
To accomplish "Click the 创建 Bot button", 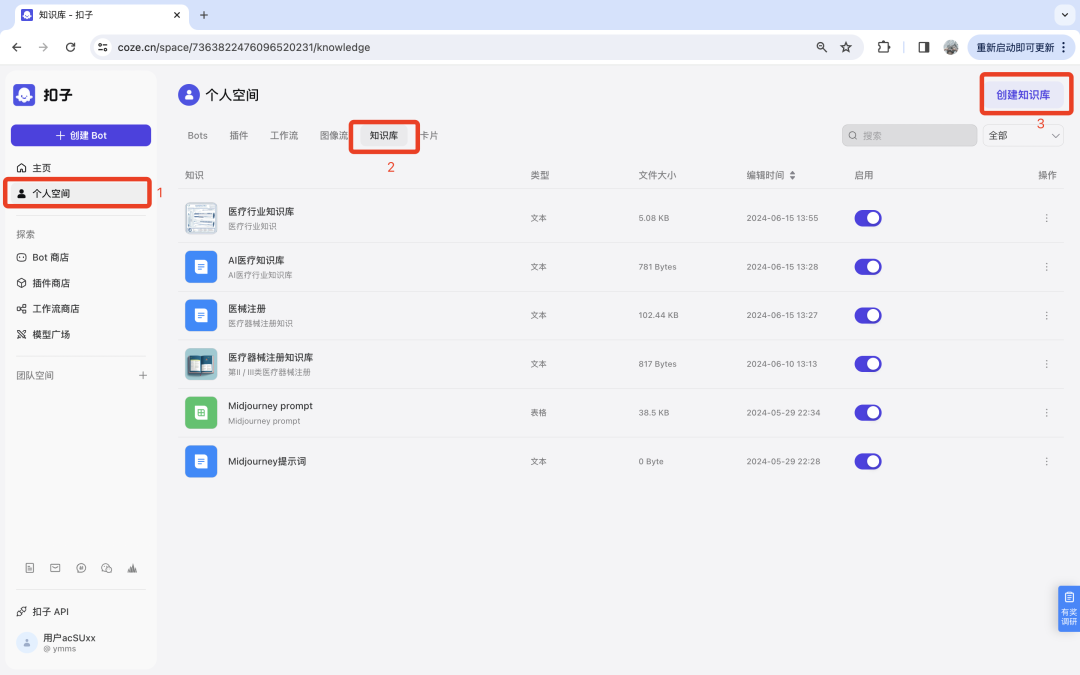I will [x=81, y=136].
